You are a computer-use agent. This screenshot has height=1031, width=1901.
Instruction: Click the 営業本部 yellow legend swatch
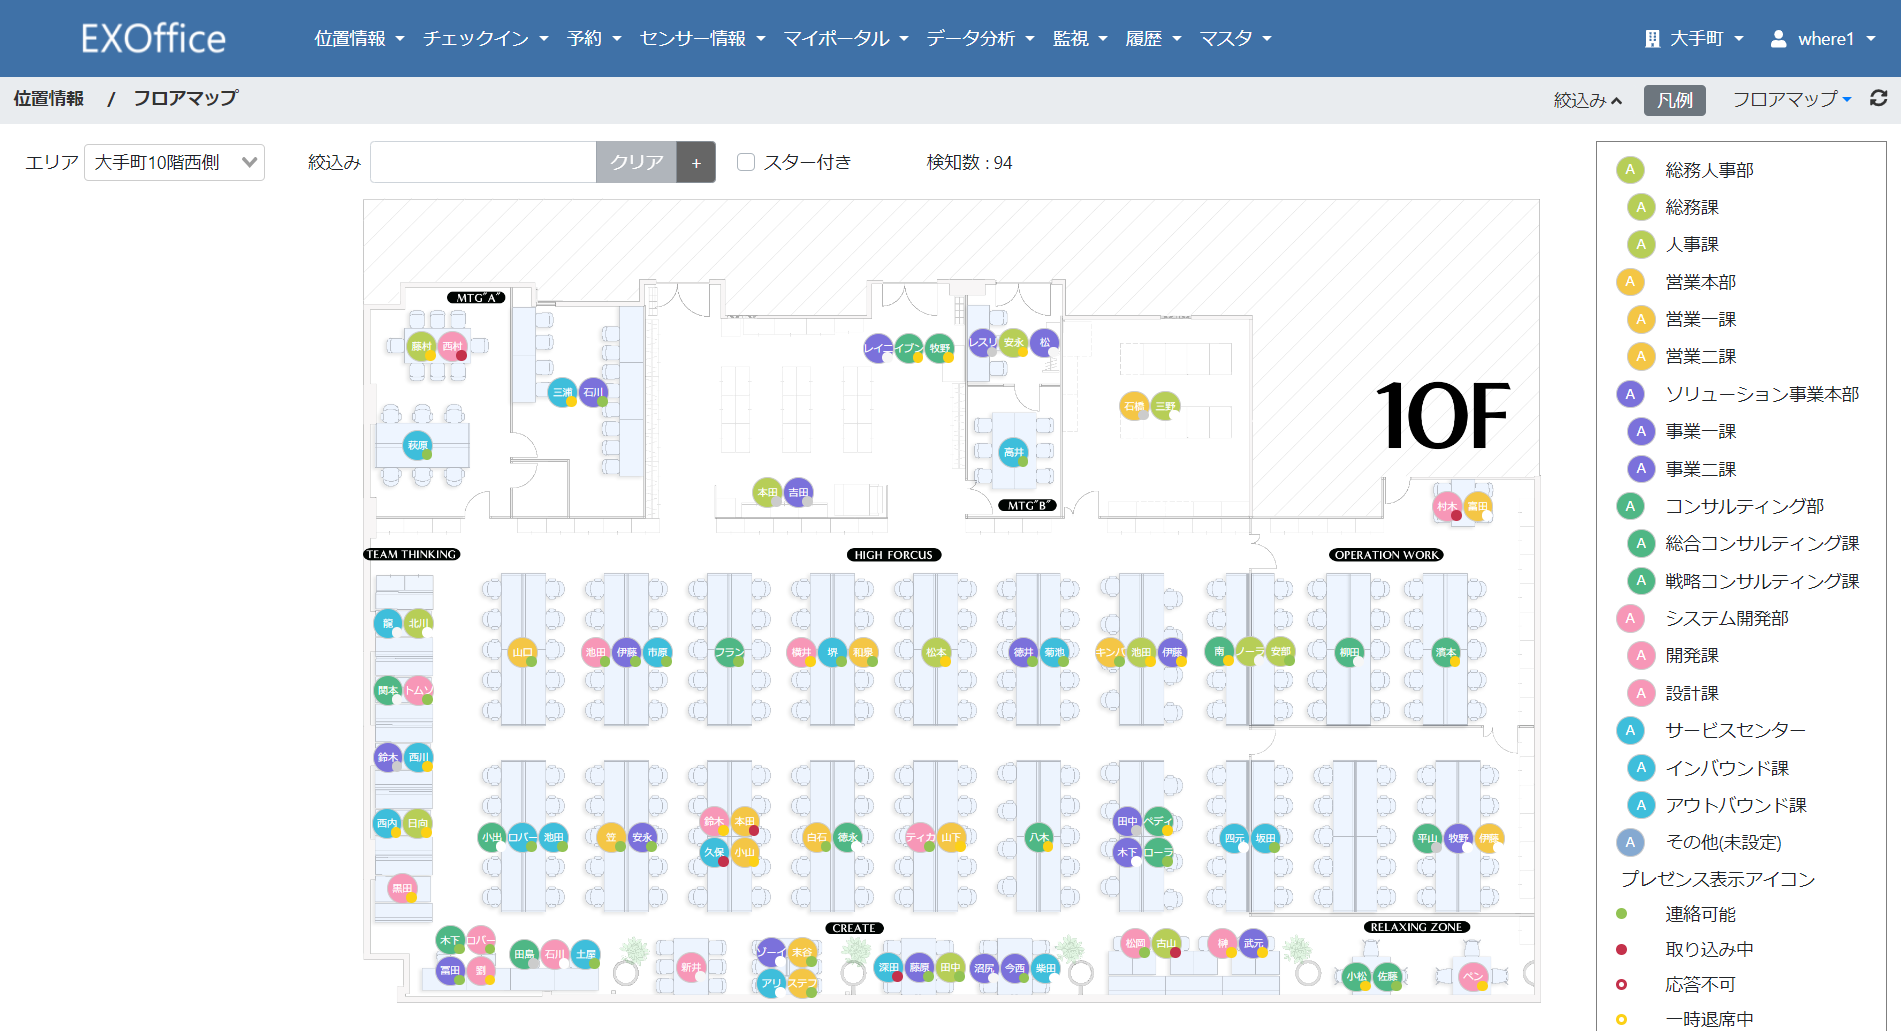1630,282
